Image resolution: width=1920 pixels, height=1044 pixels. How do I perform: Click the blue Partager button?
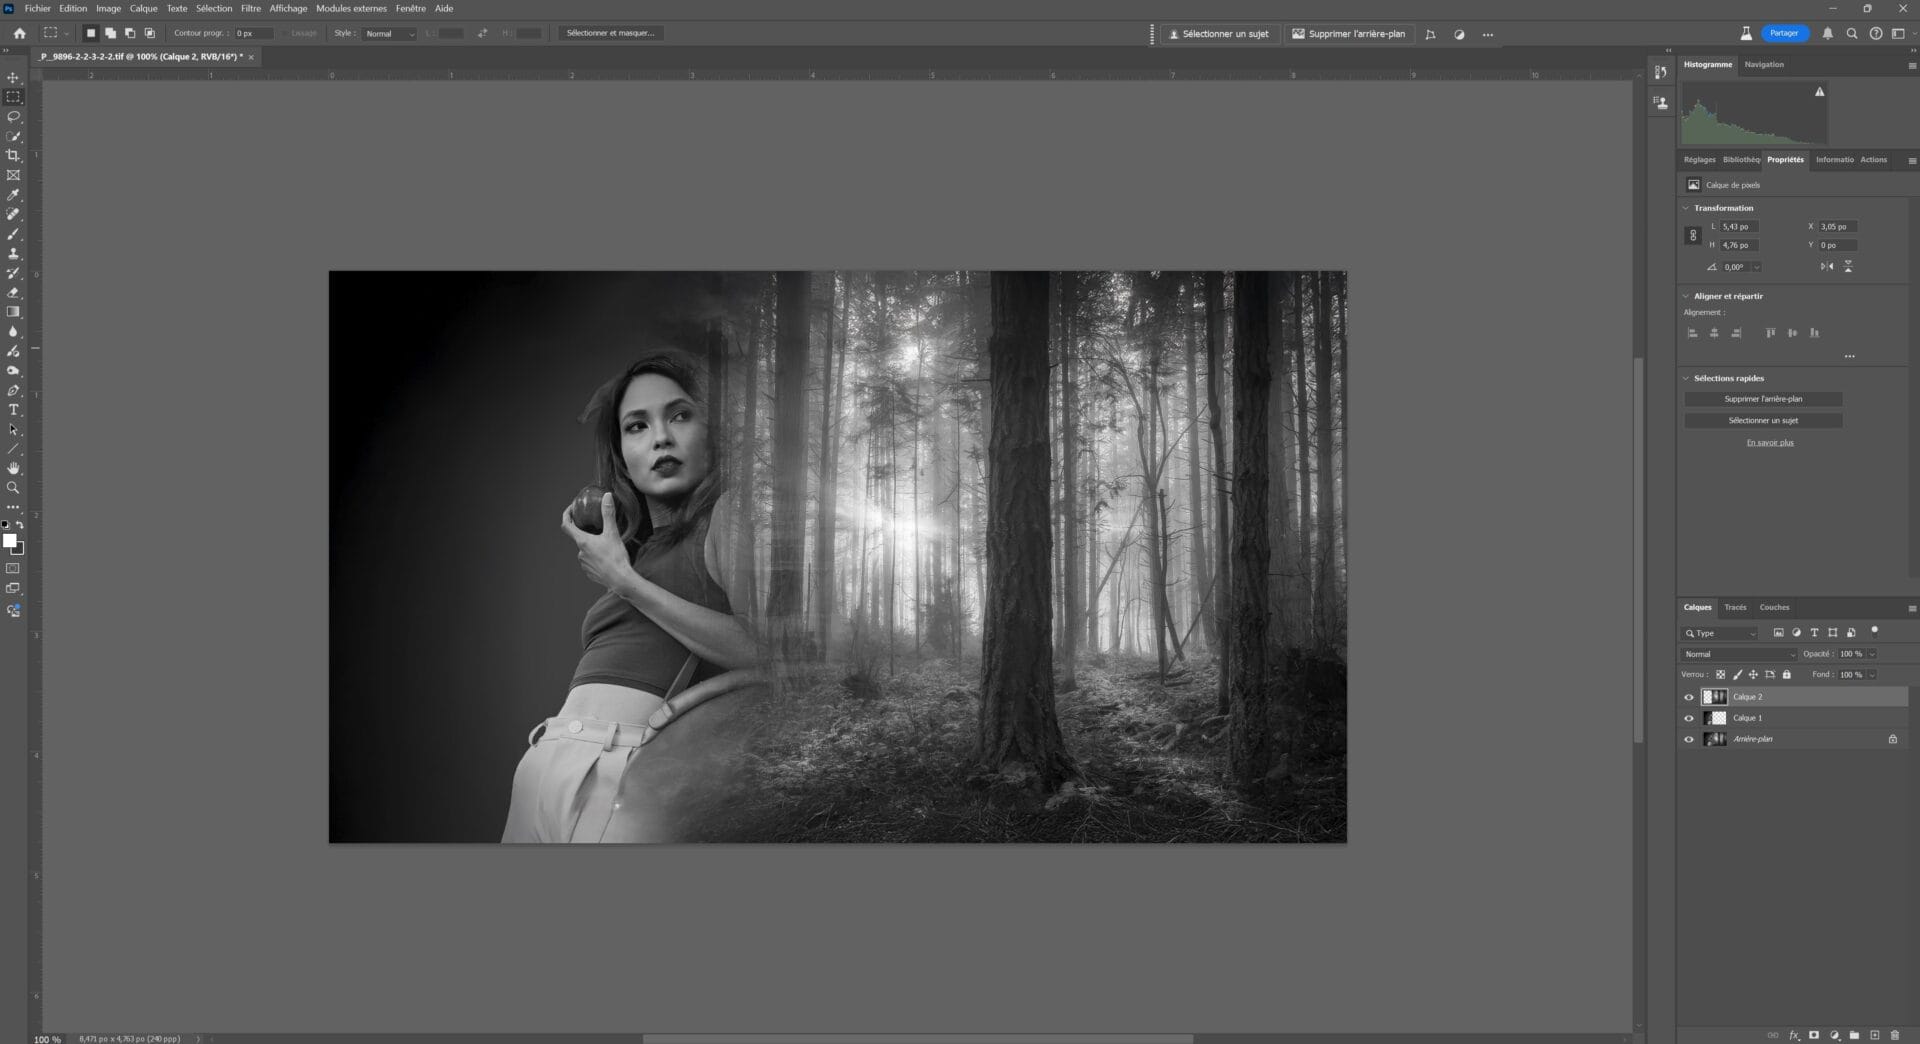[1784, 33]
